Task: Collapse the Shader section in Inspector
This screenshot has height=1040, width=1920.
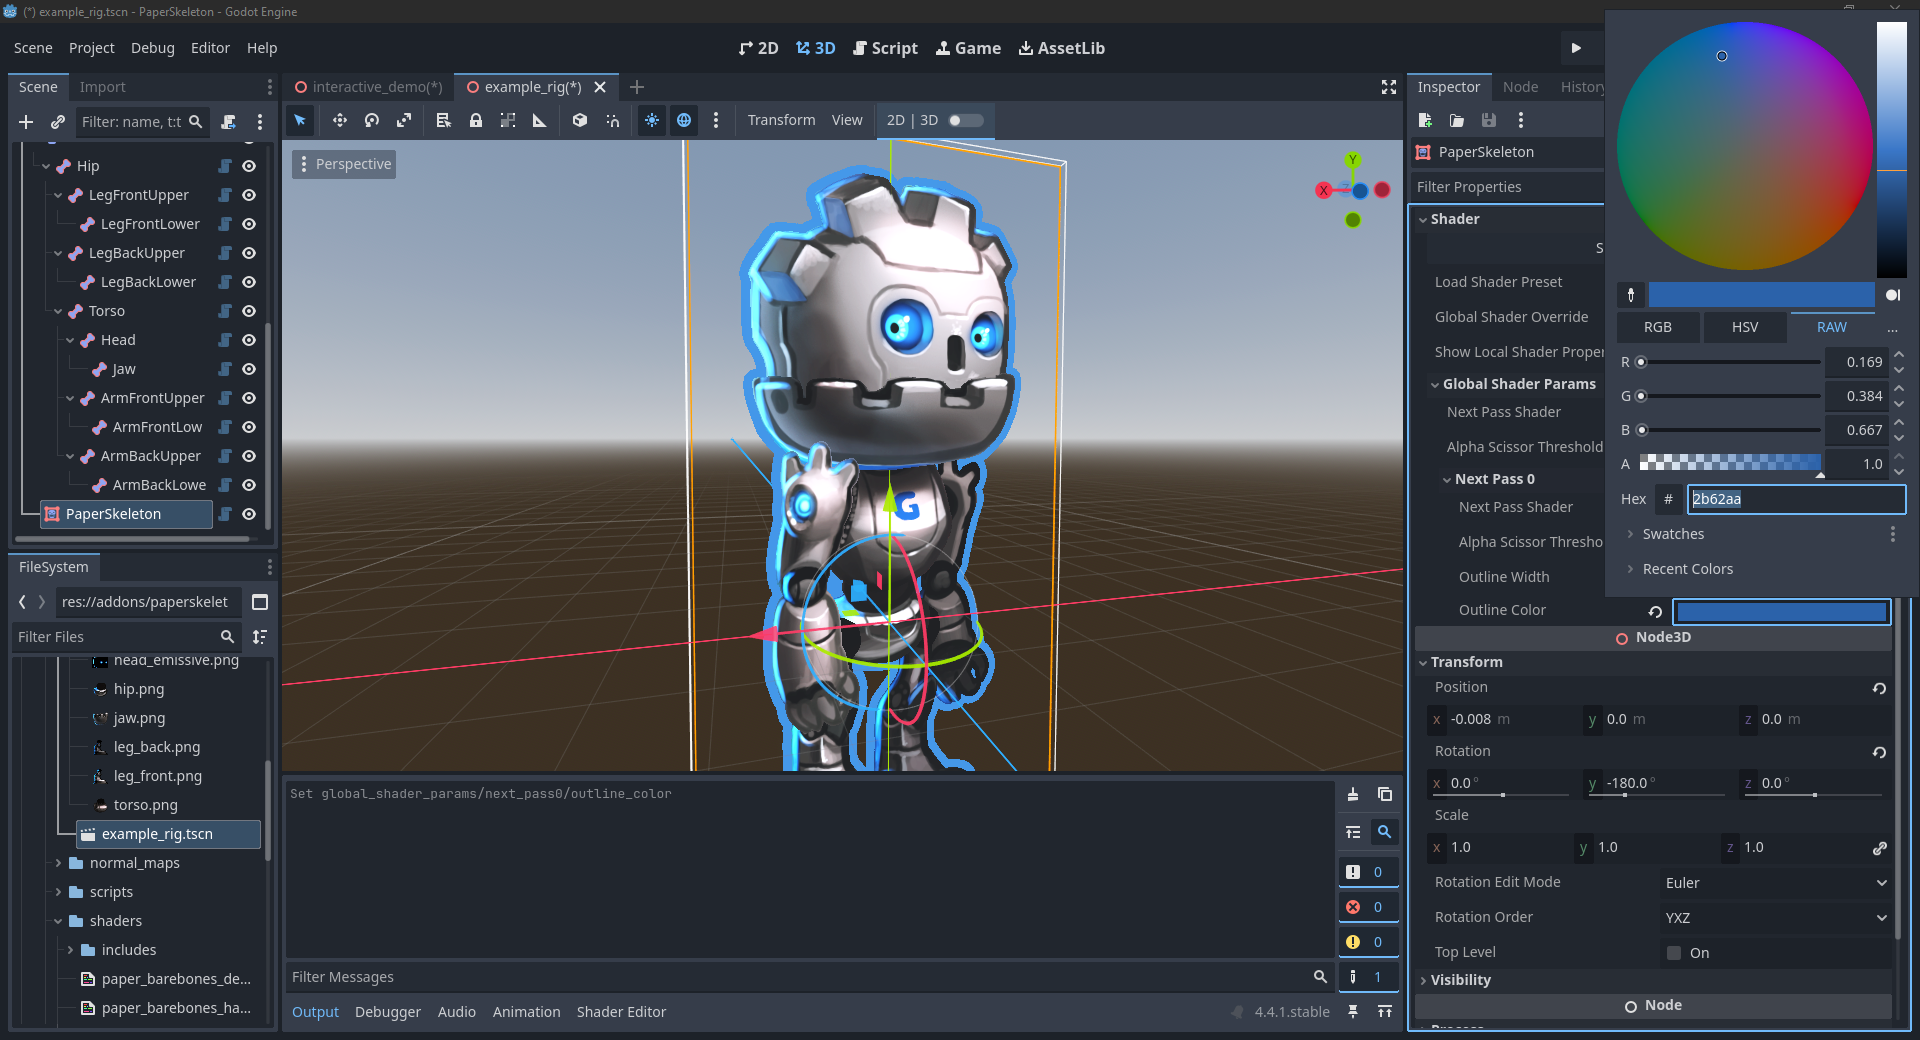Action: pyautogui.click(x=1423, y=219)
